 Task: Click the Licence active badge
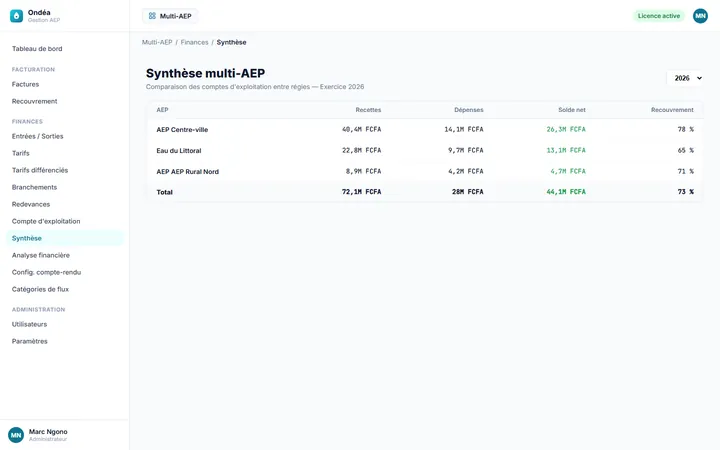point(658,16)
